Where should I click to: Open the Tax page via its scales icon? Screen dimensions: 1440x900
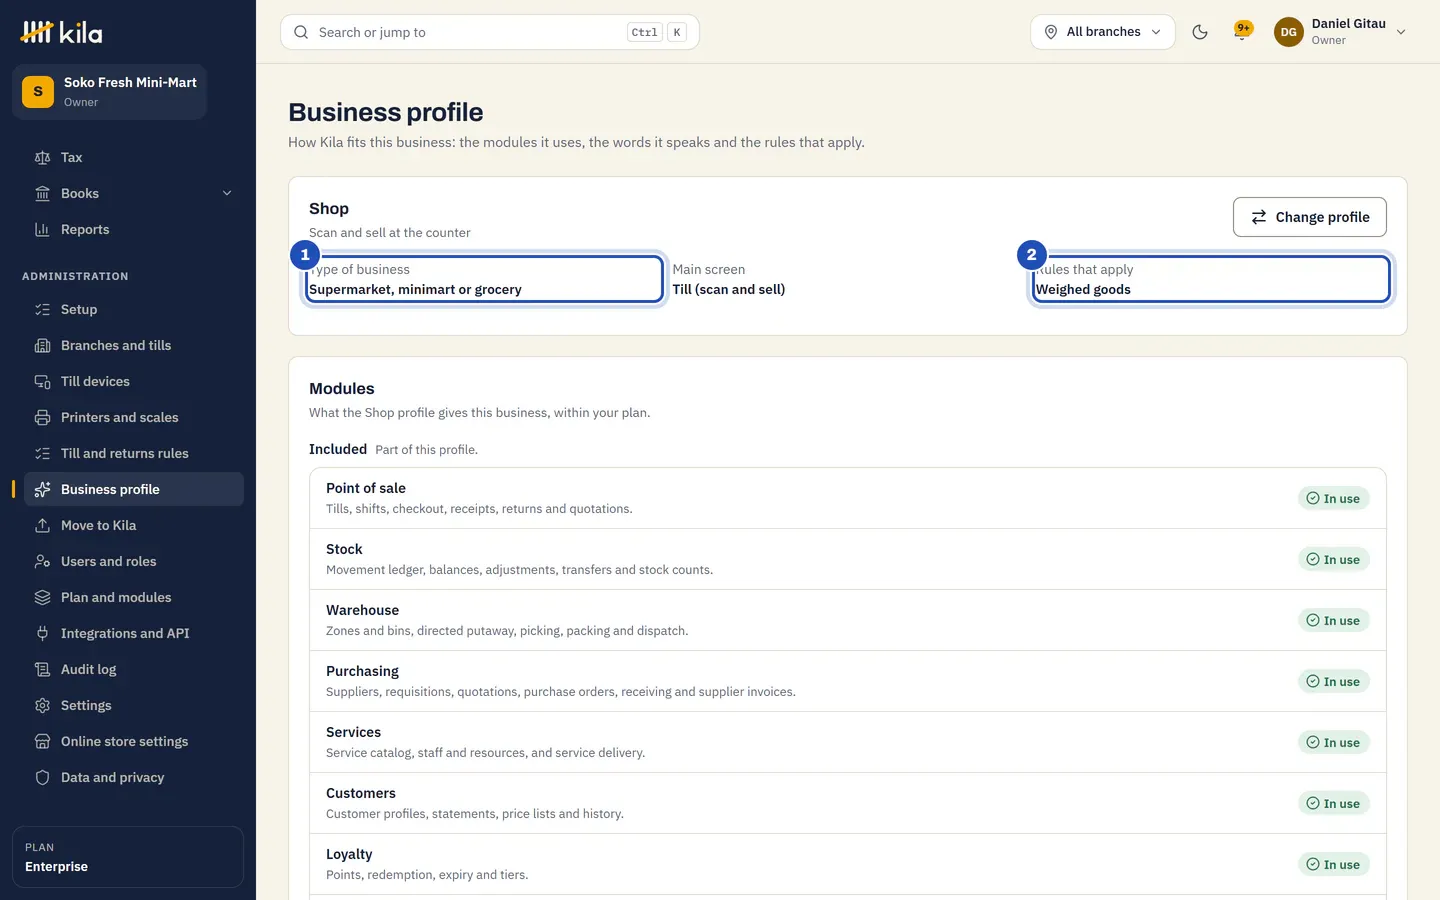click(x=42, y=157)
